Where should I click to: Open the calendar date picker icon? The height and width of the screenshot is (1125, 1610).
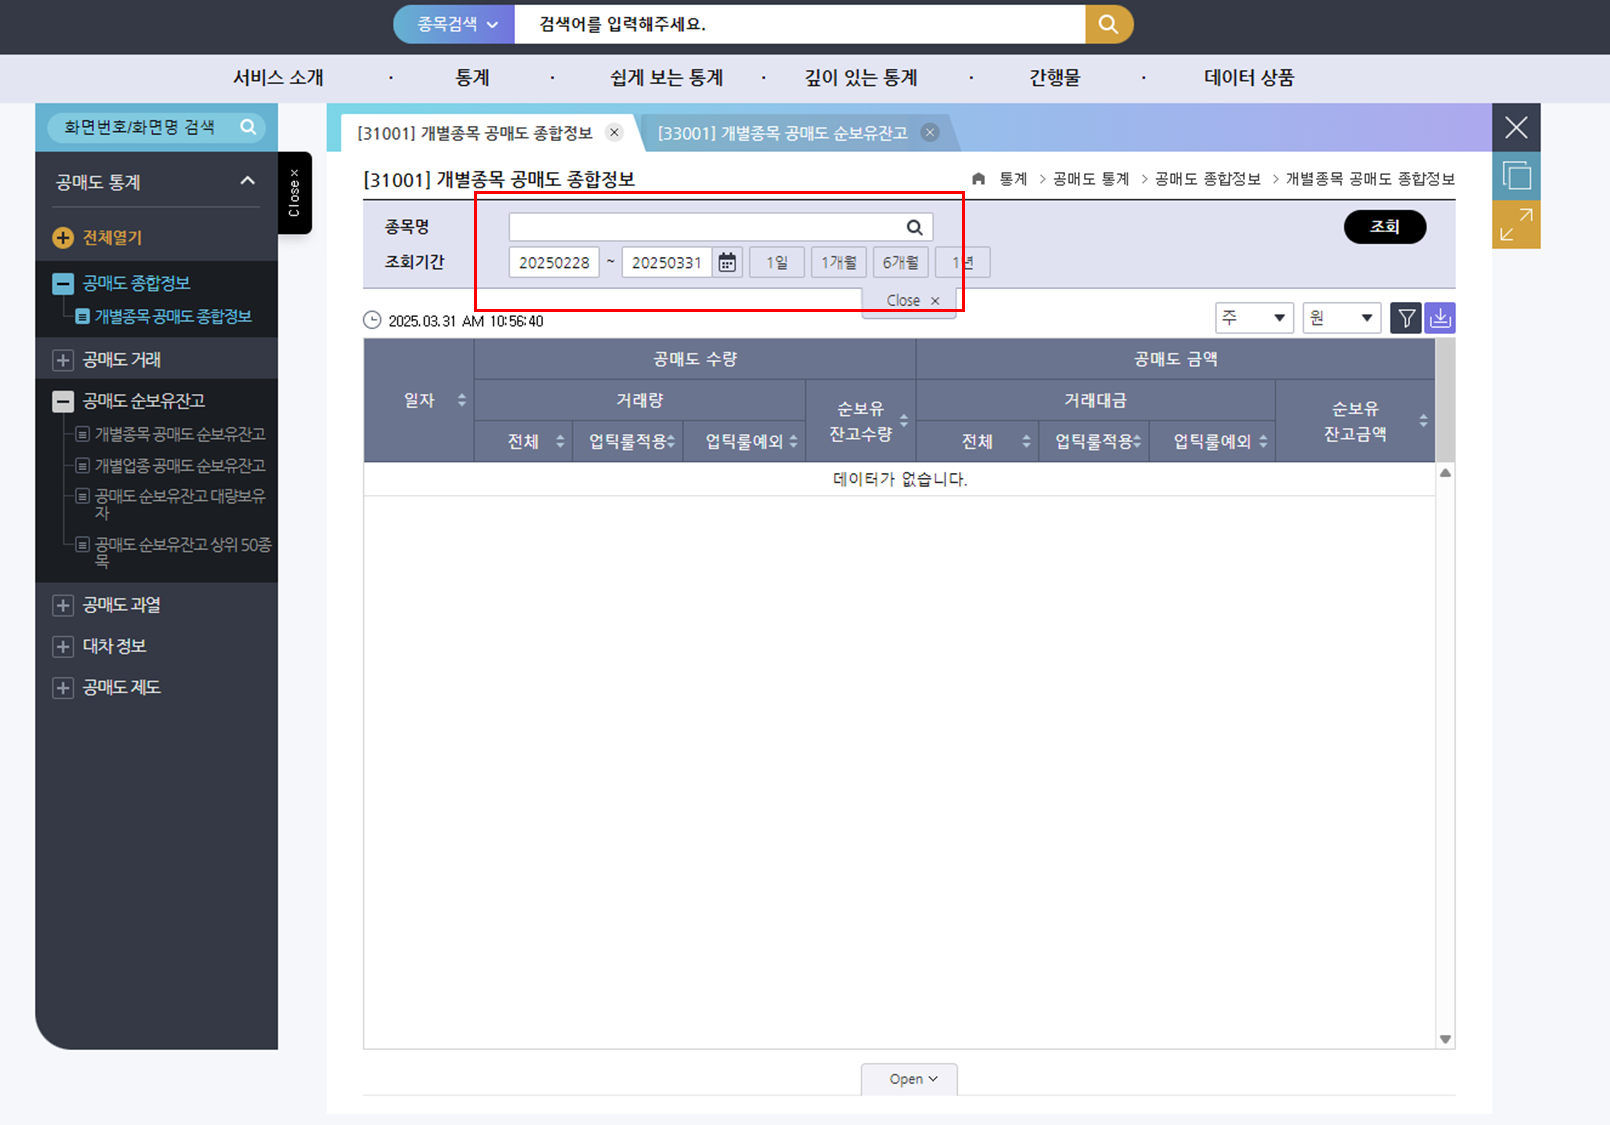[727, 262]
